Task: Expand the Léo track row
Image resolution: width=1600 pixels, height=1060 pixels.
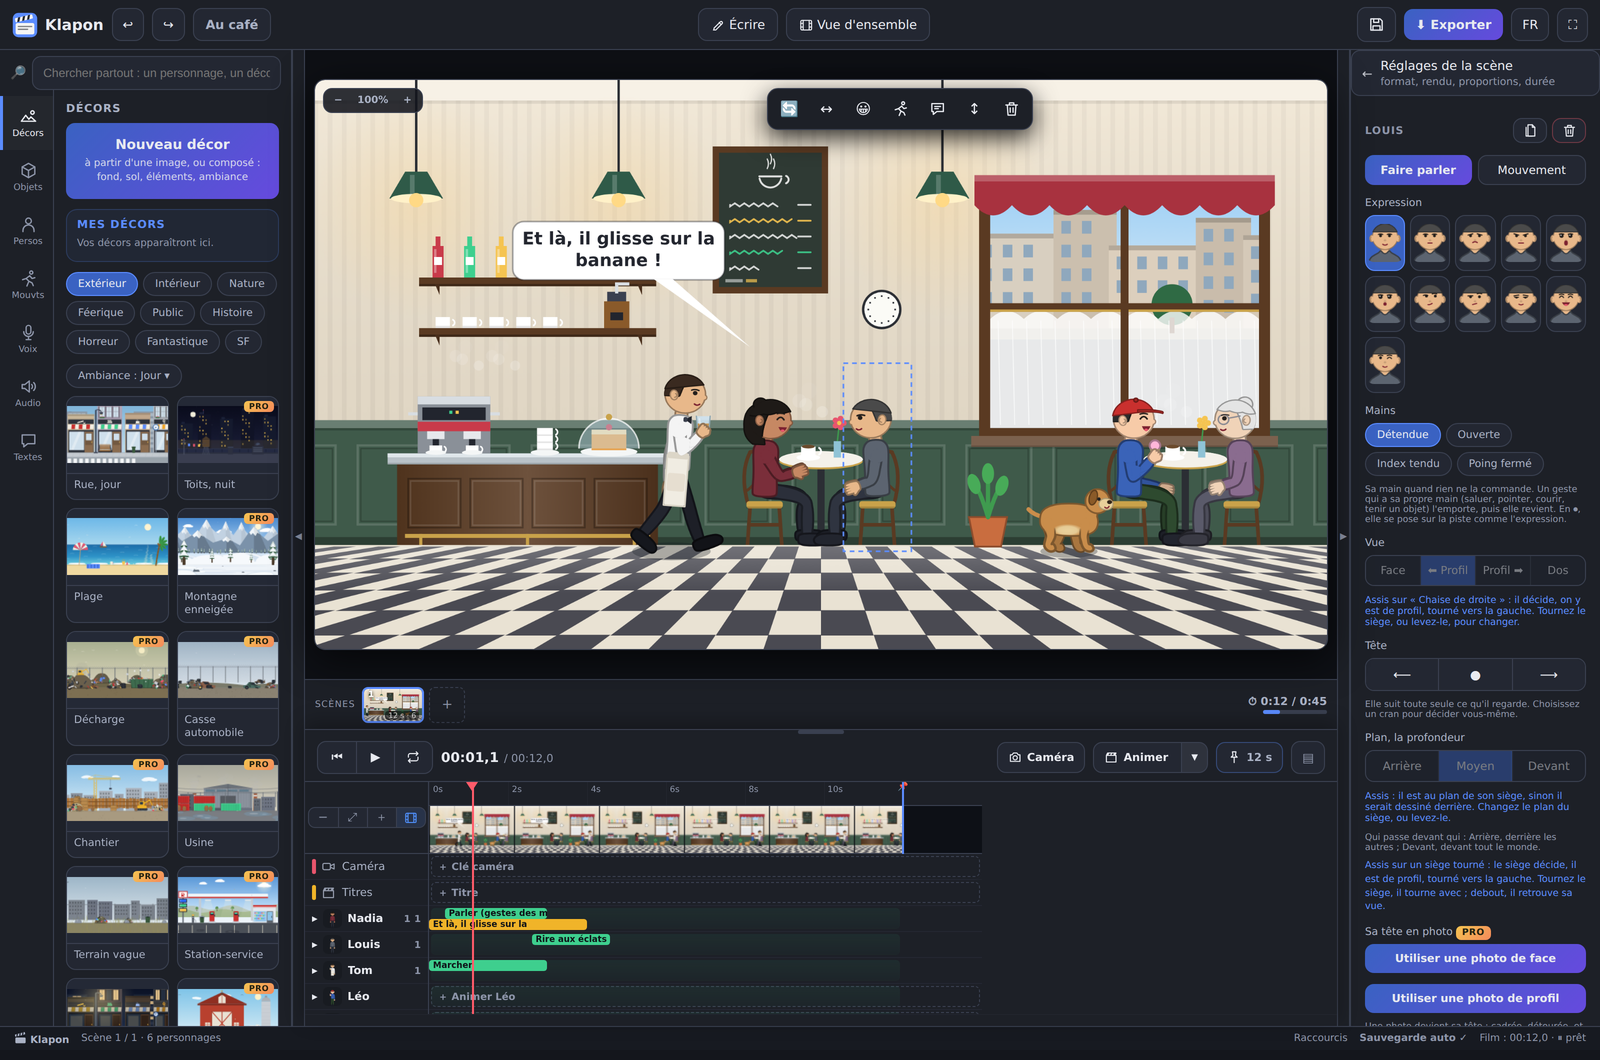Action: 314,997
